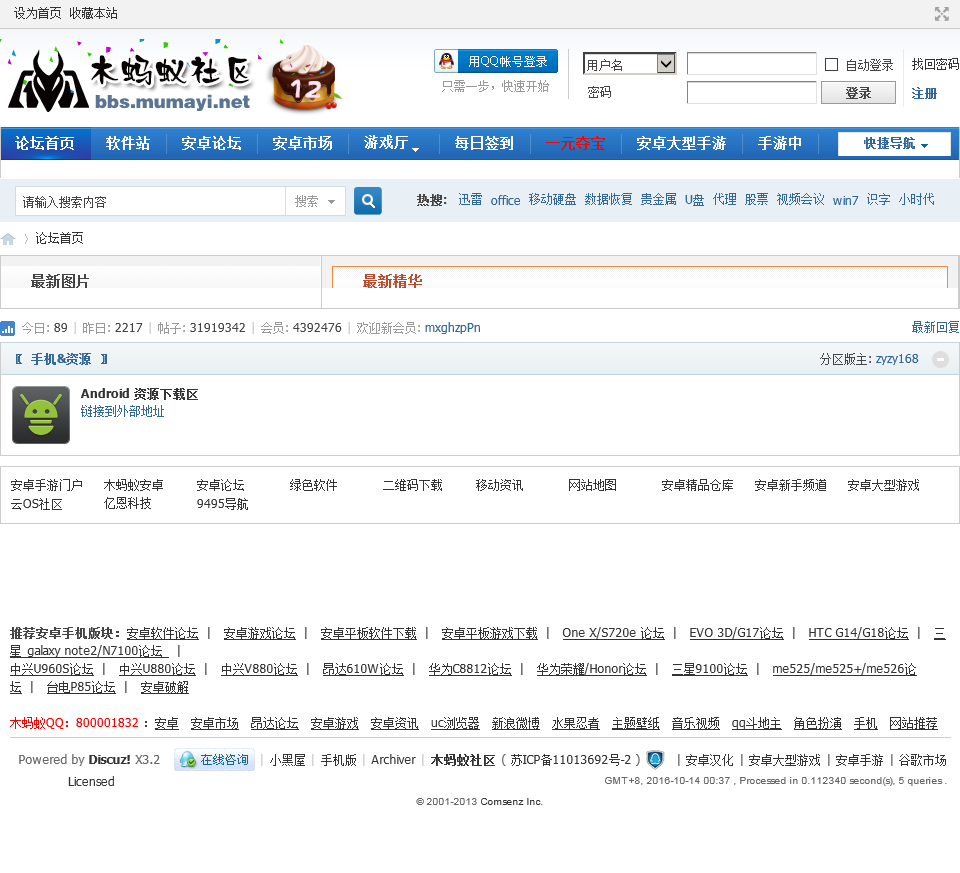This screenshot has width=960, height=873.
Task: Click the 12th anniversary cake image
Action: (x=304, y=78)
